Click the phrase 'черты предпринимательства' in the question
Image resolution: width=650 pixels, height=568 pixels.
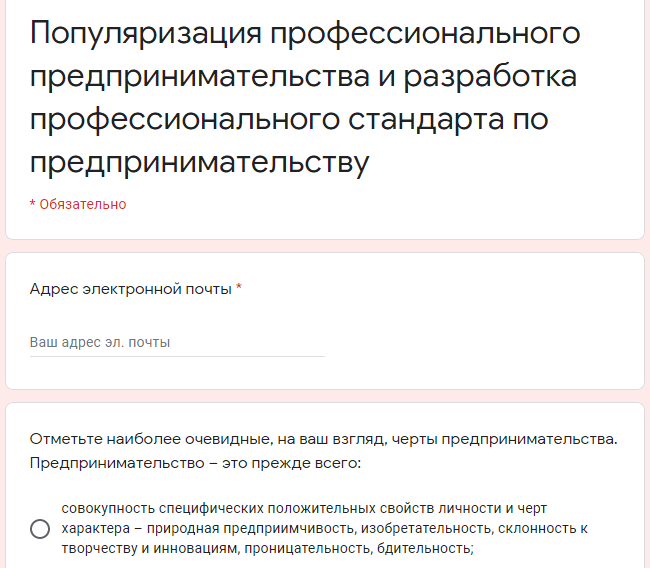[x=502, y=439]
